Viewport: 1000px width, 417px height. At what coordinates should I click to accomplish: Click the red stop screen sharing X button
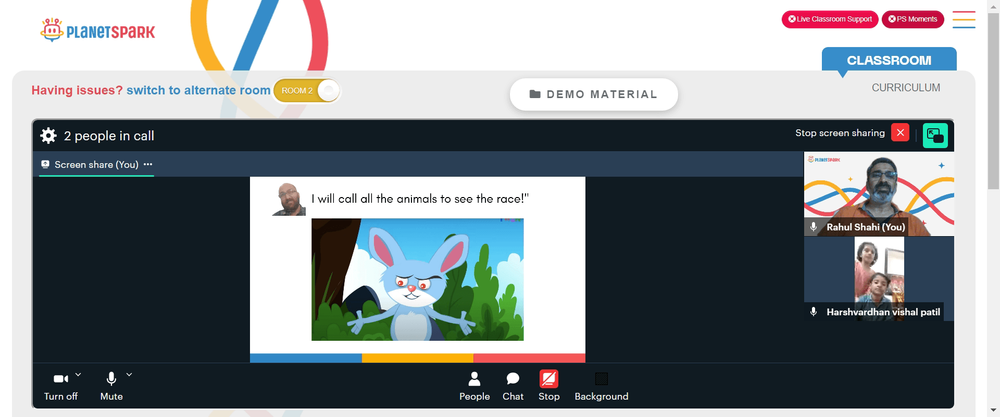(x=900, y=133)
